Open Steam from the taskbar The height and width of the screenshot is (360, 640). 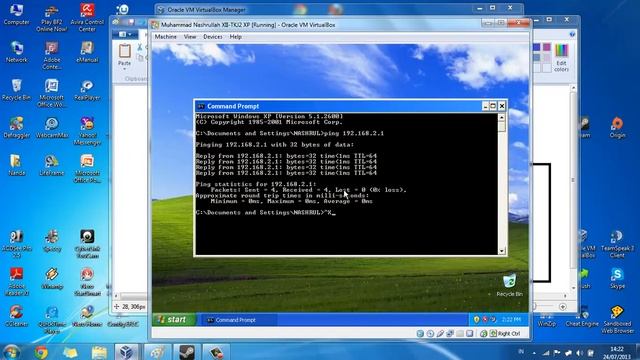coord(187,352)
